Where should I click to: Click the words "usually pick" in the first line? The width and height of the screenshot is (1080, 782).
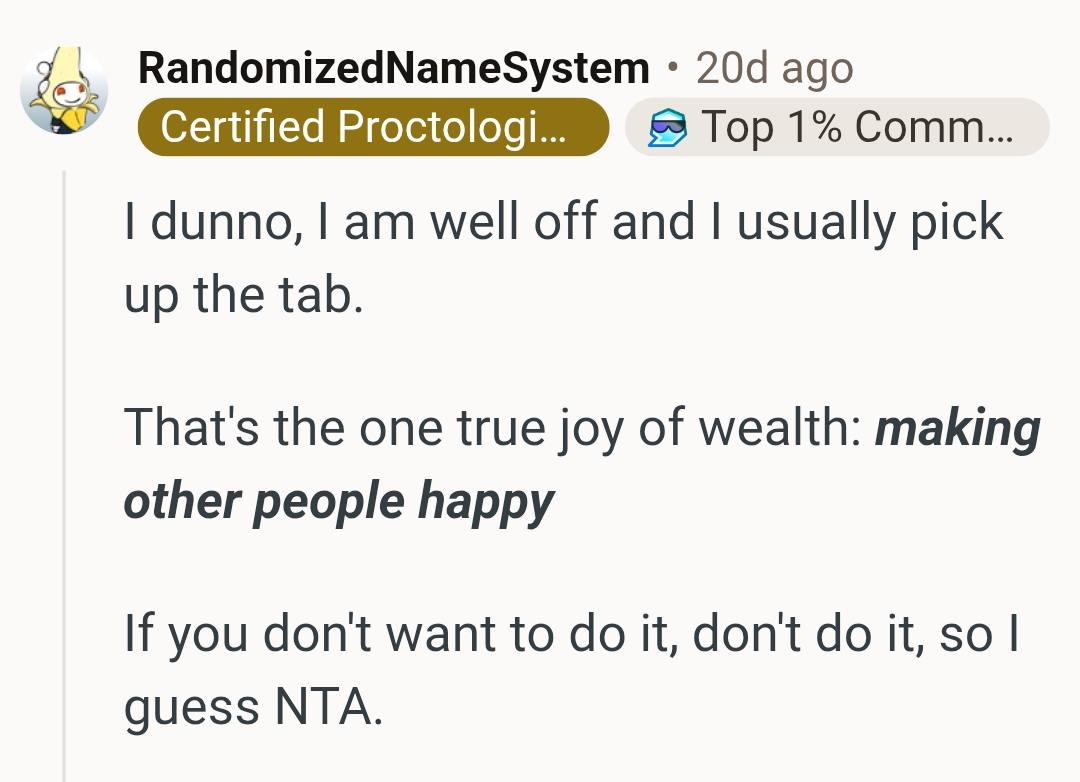[870, 221]
